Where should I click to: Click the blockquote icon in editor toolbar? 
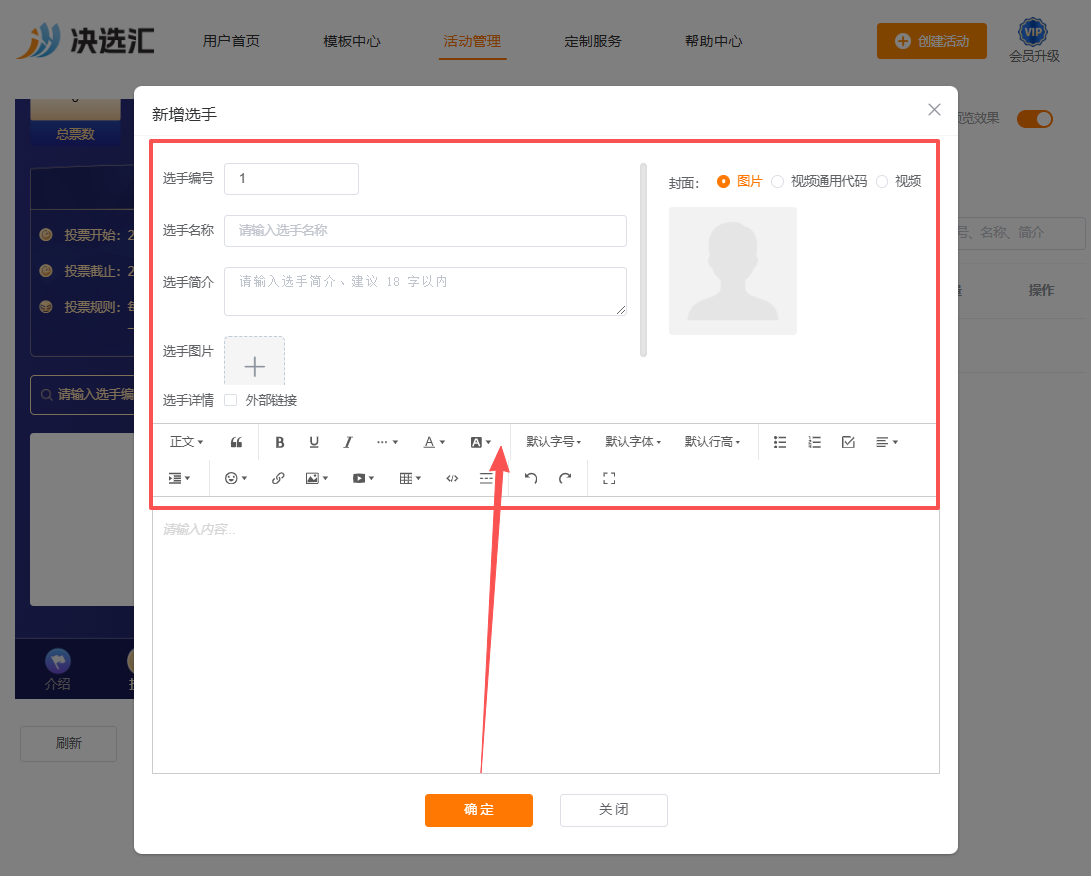pyautogui.click(x=237, y=442)
